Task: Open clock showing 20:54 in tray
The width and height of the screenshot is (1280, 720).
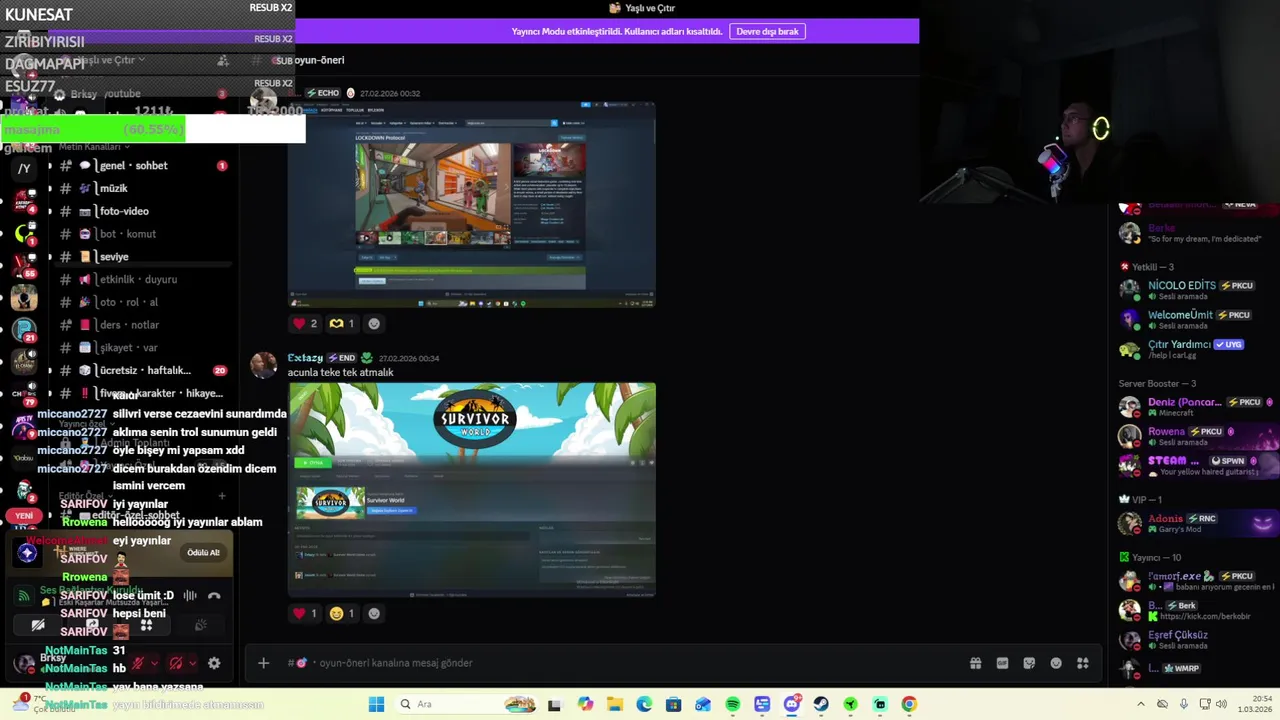Action: coord(1254,704)
